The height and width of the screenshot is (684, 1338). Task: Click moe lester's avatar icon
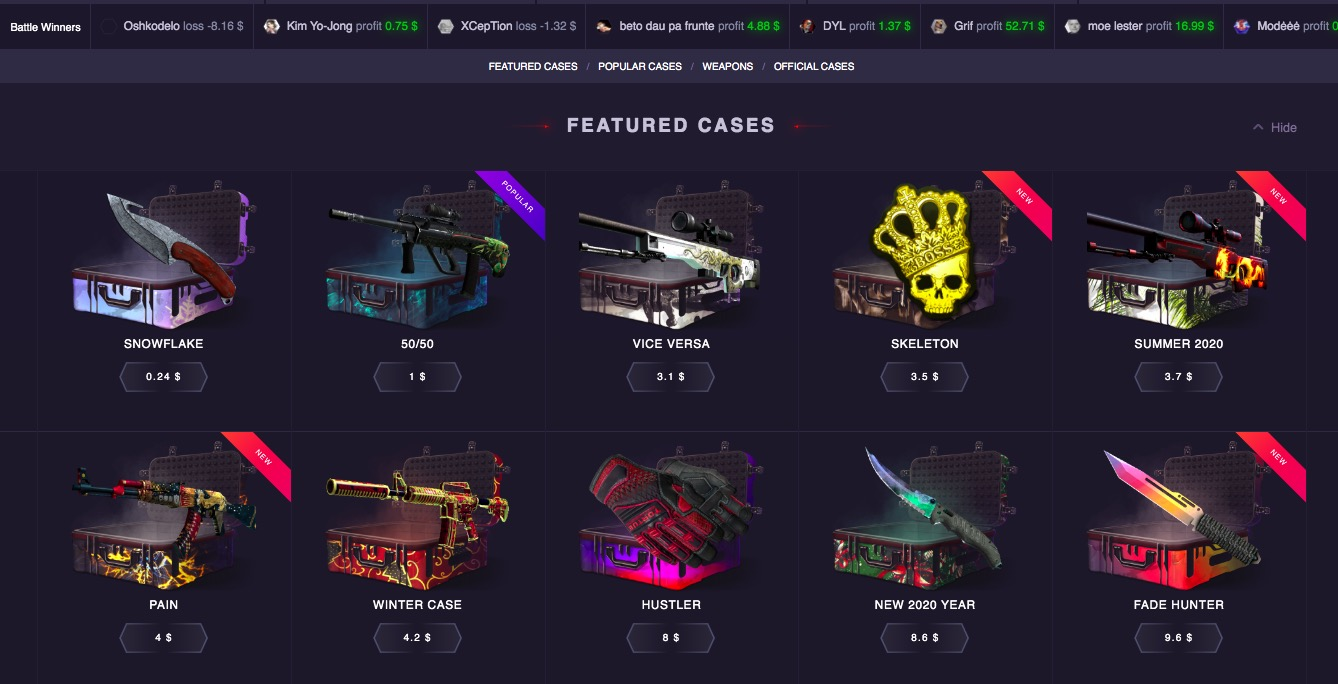point(1073,26)
